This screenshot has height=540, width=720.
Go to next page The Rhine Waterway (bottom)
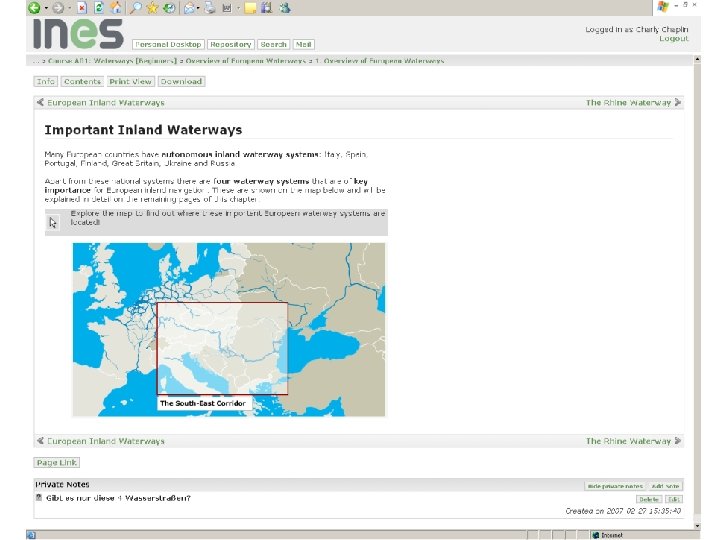(x=628, y=441)
